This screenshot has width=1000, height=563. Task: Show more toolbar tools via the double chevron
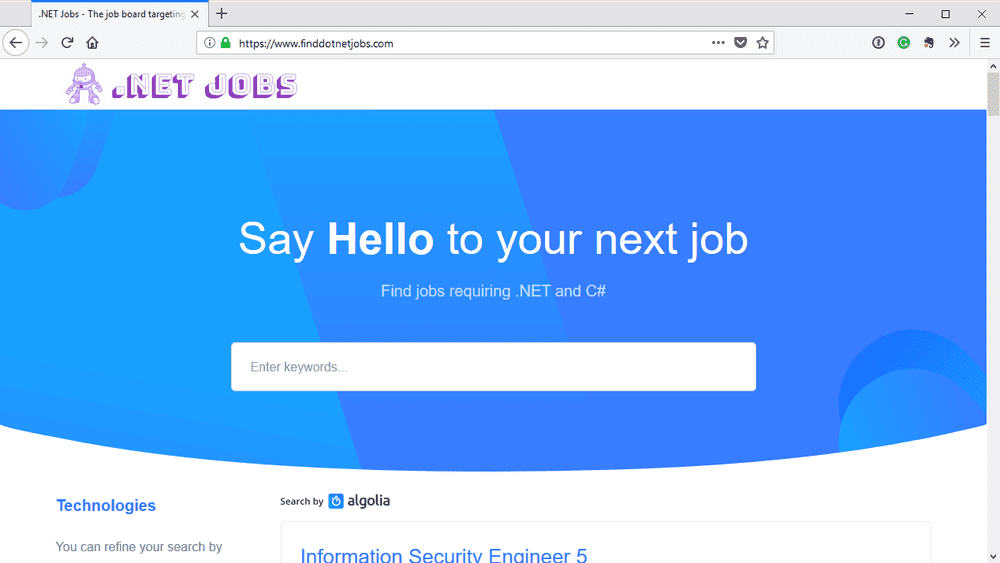tap(954, 43)
